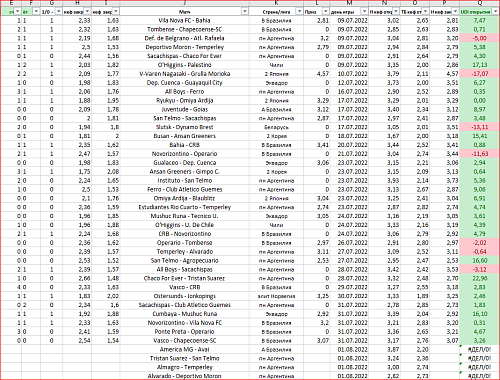The width and height of the screenshot is (500, 380).
Task: Select the green cell showing 16,60
Action: tap(479, 260)
